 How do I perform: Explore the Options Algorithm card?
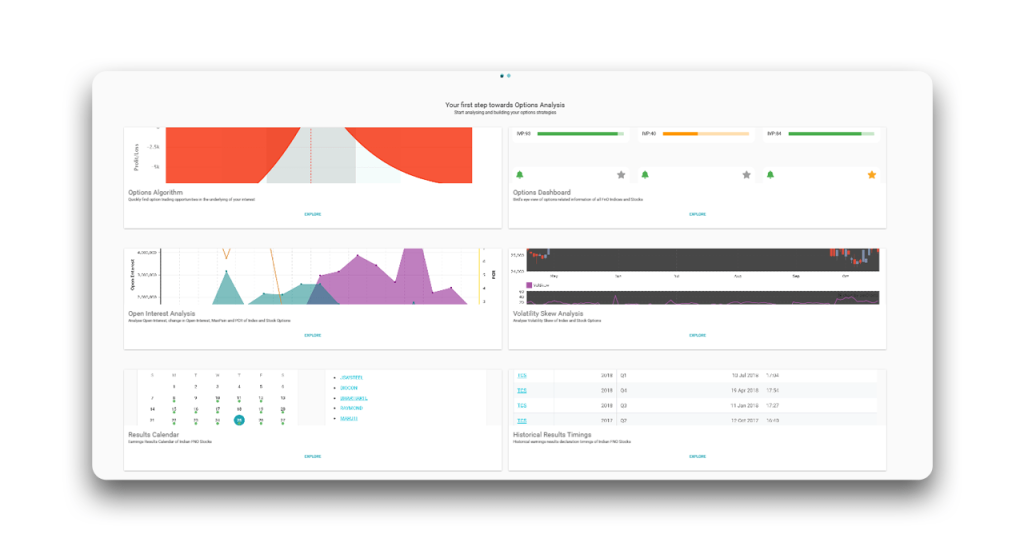(x=313, y=214)
